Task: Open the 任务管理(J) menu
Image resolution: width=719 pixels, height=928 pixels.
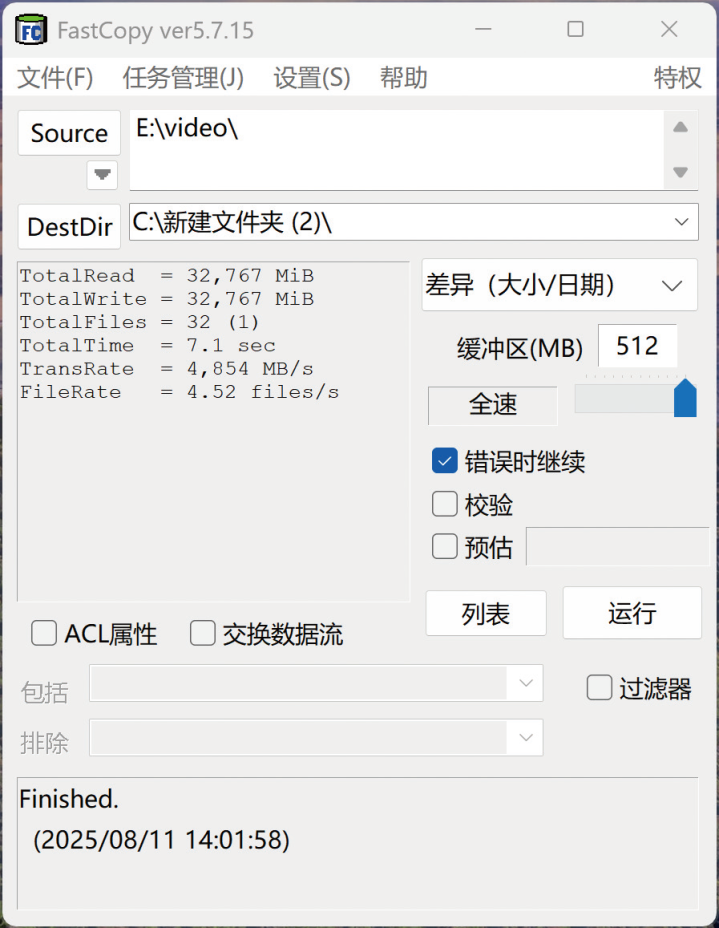Action: click(x=183, y=78)
